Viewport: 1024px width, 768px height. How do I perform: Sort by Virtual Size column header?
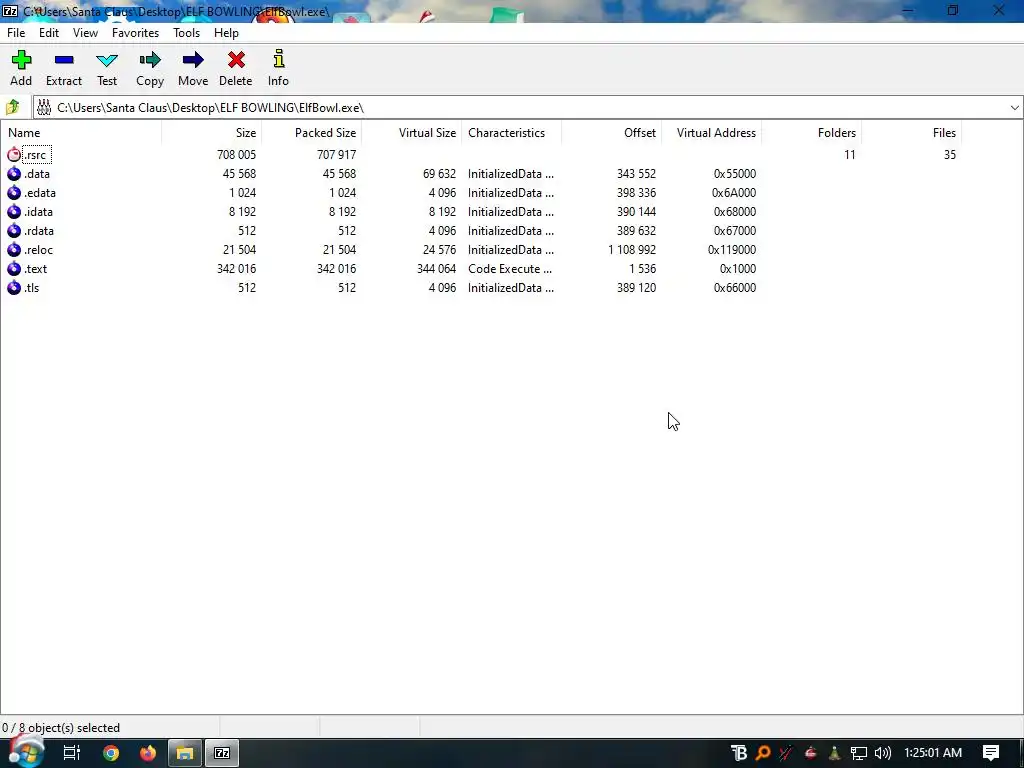tap(411, 133)
